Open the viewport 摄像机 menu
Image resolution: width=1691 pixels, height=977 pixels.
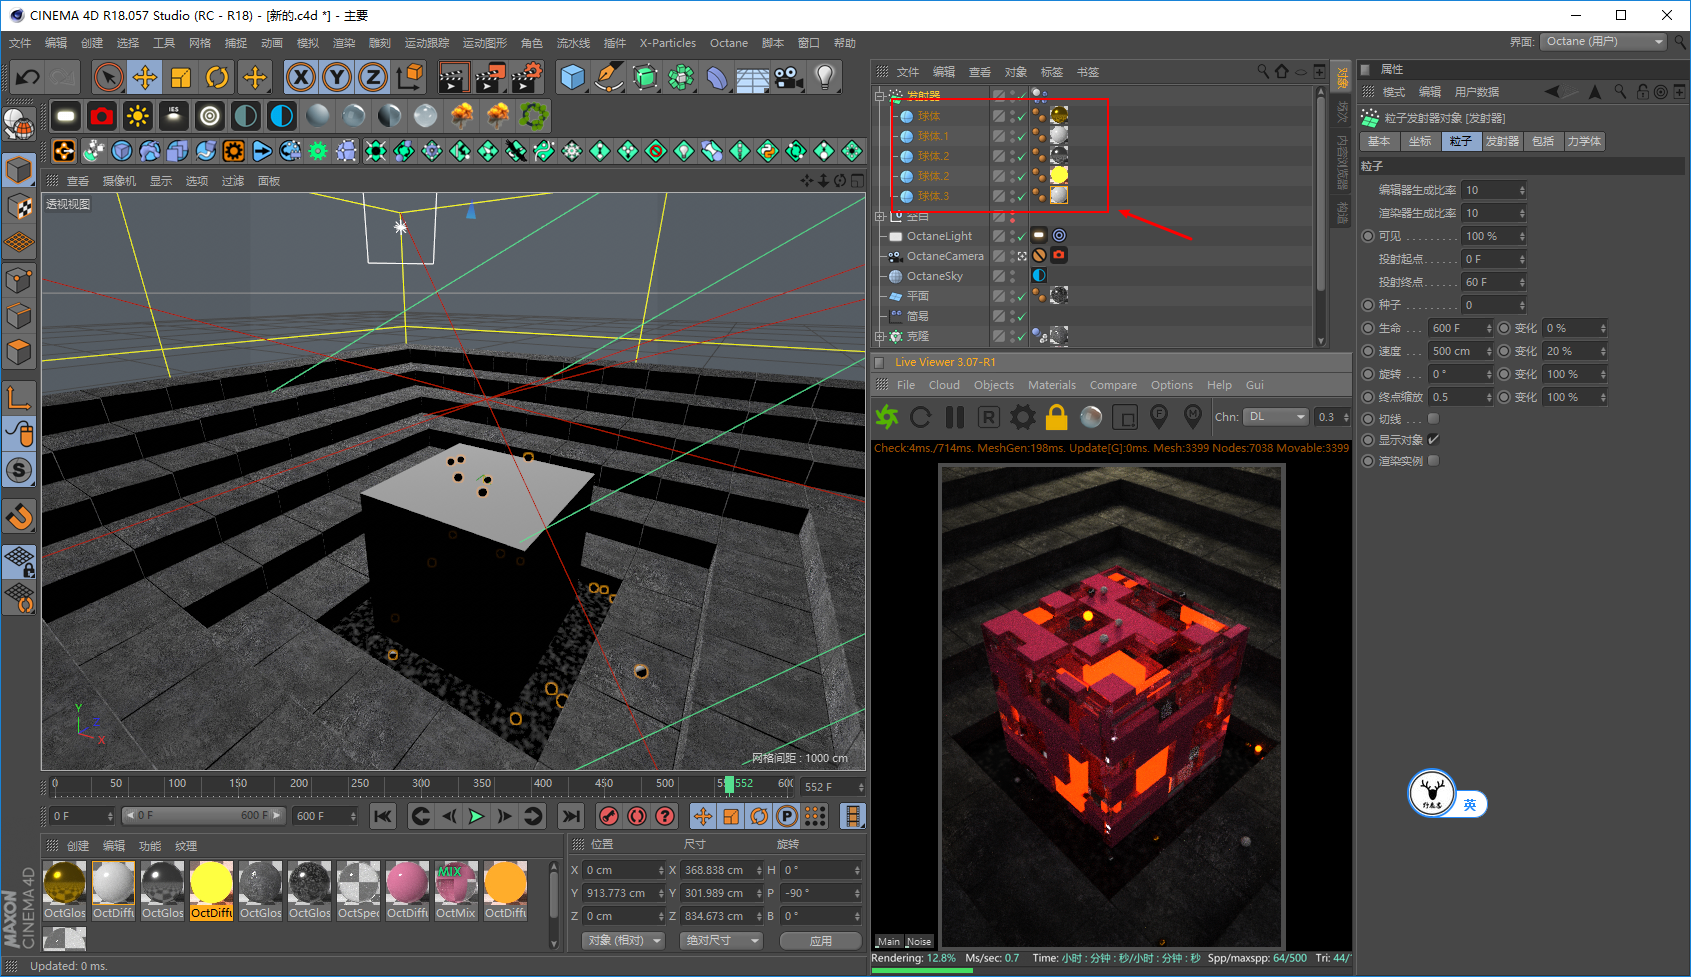coord(119,181)
